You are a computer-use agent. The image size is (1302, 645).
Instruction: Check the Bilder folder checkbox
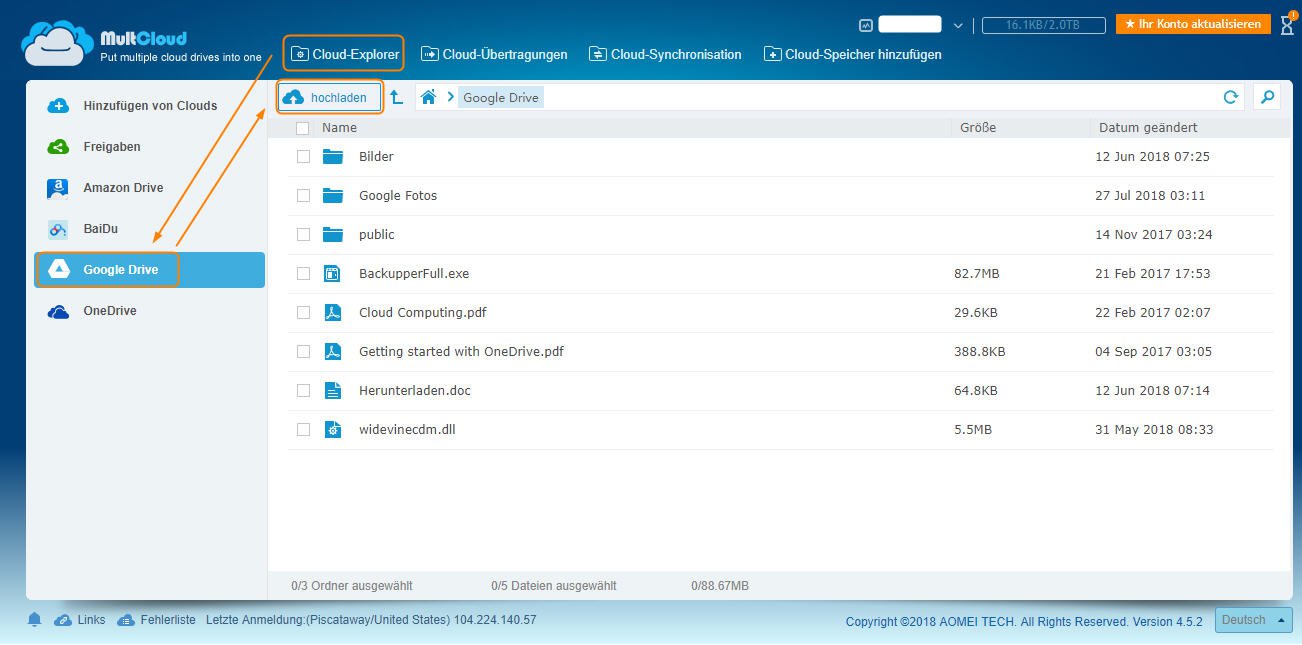click(303, 156)
